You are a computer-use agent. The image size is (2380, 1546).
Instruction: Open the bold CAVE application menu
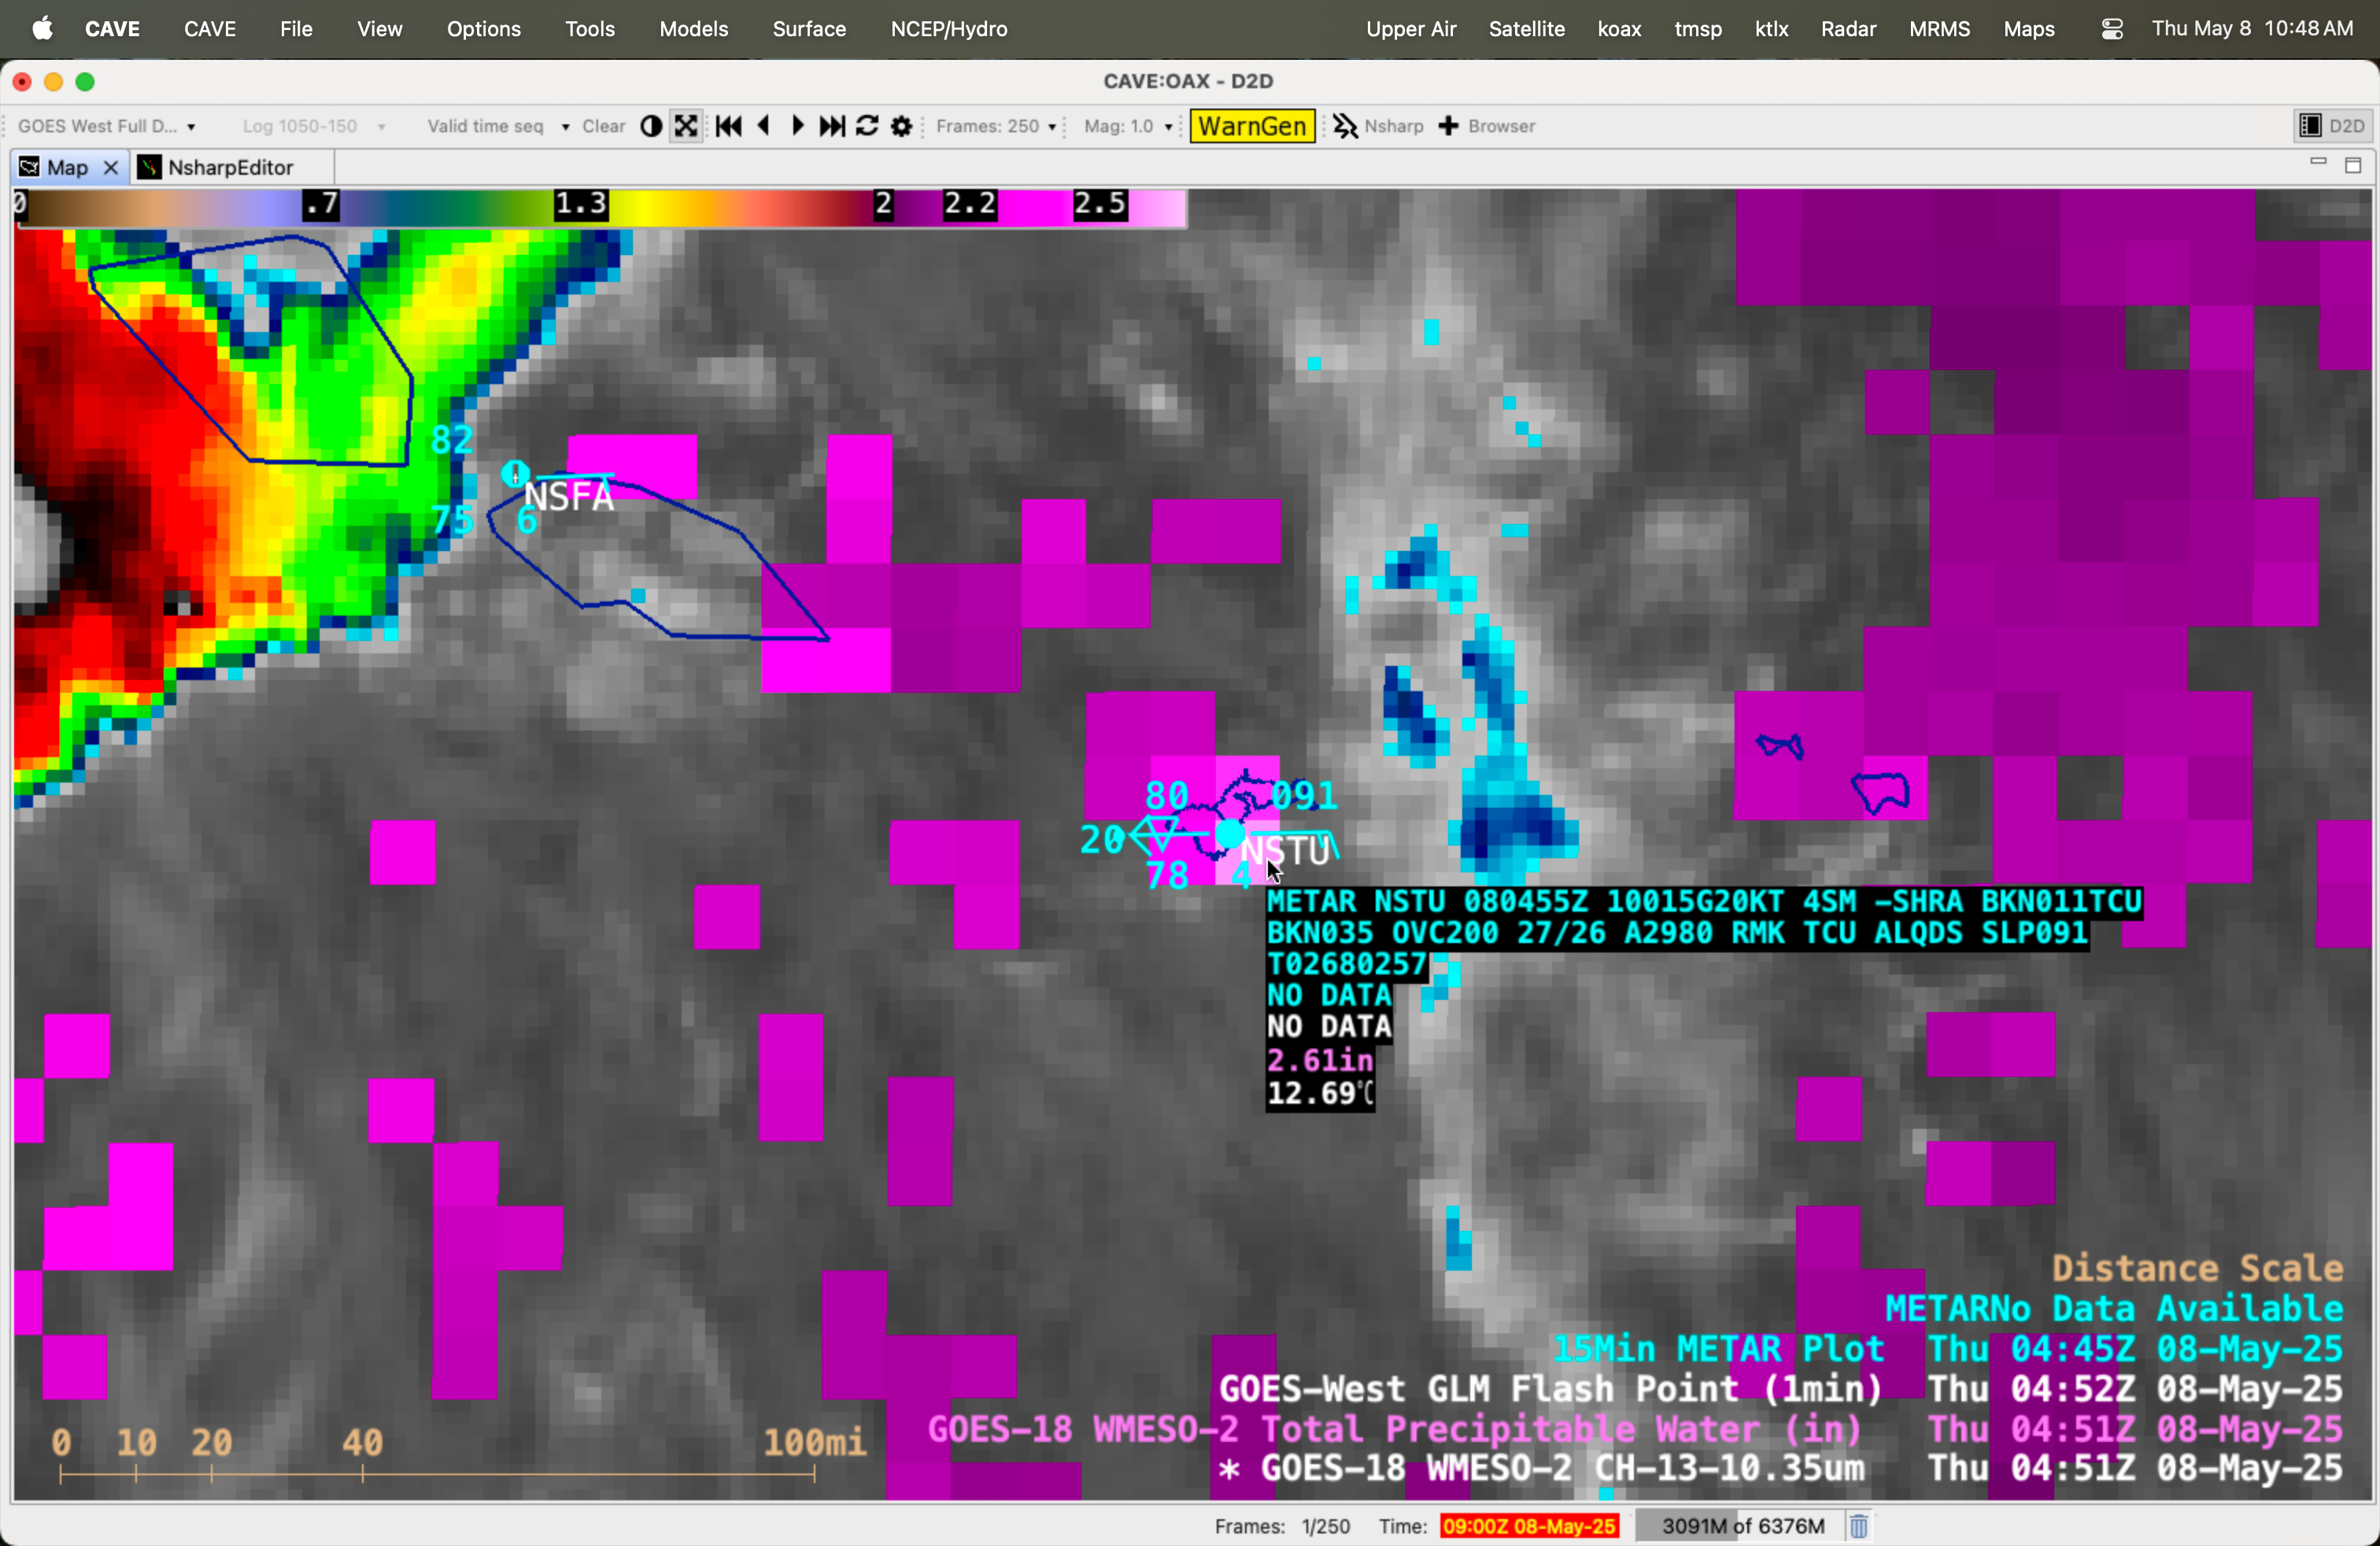[112, 29]
